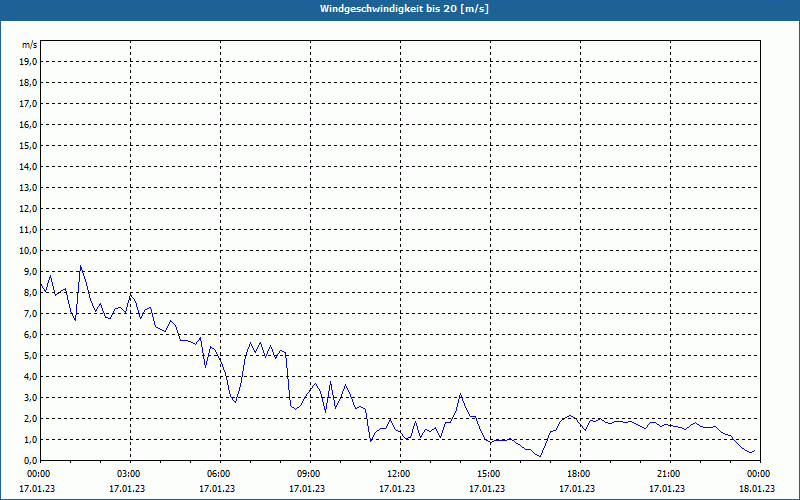800x500 pixels.
Task: Select the y-axis value '11,0'
Action: (28, 230)
